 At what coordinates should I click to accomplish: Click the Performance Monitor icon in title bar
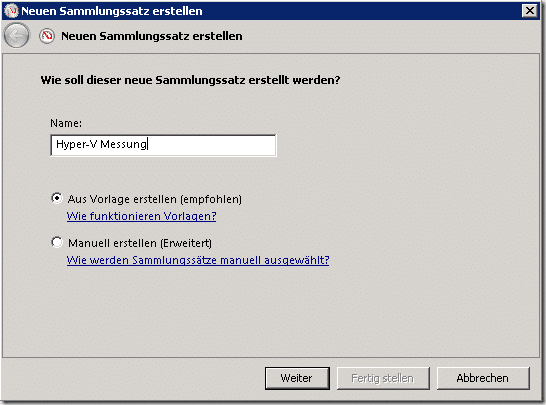click(11, 11)
